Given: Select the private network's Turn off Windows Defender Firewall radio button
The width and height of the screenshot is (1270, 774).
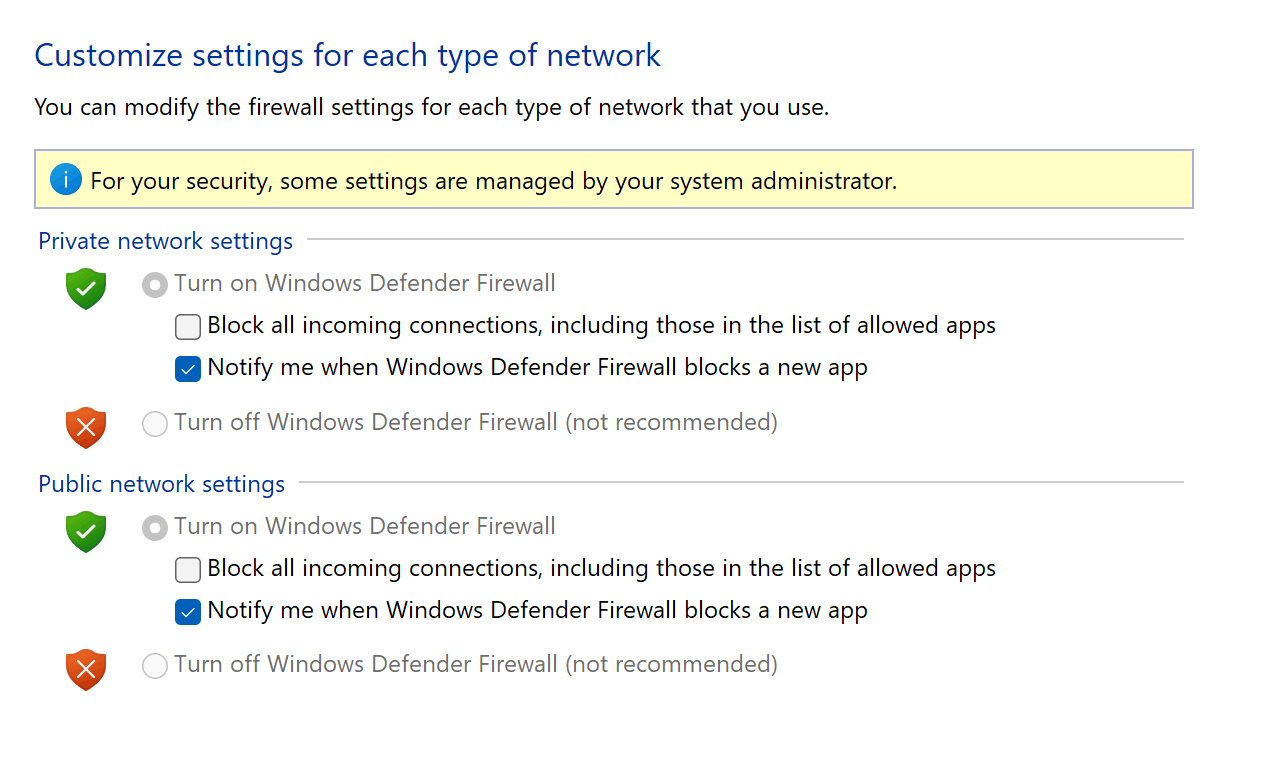Looking at the screenshot, I should point(155,424).
